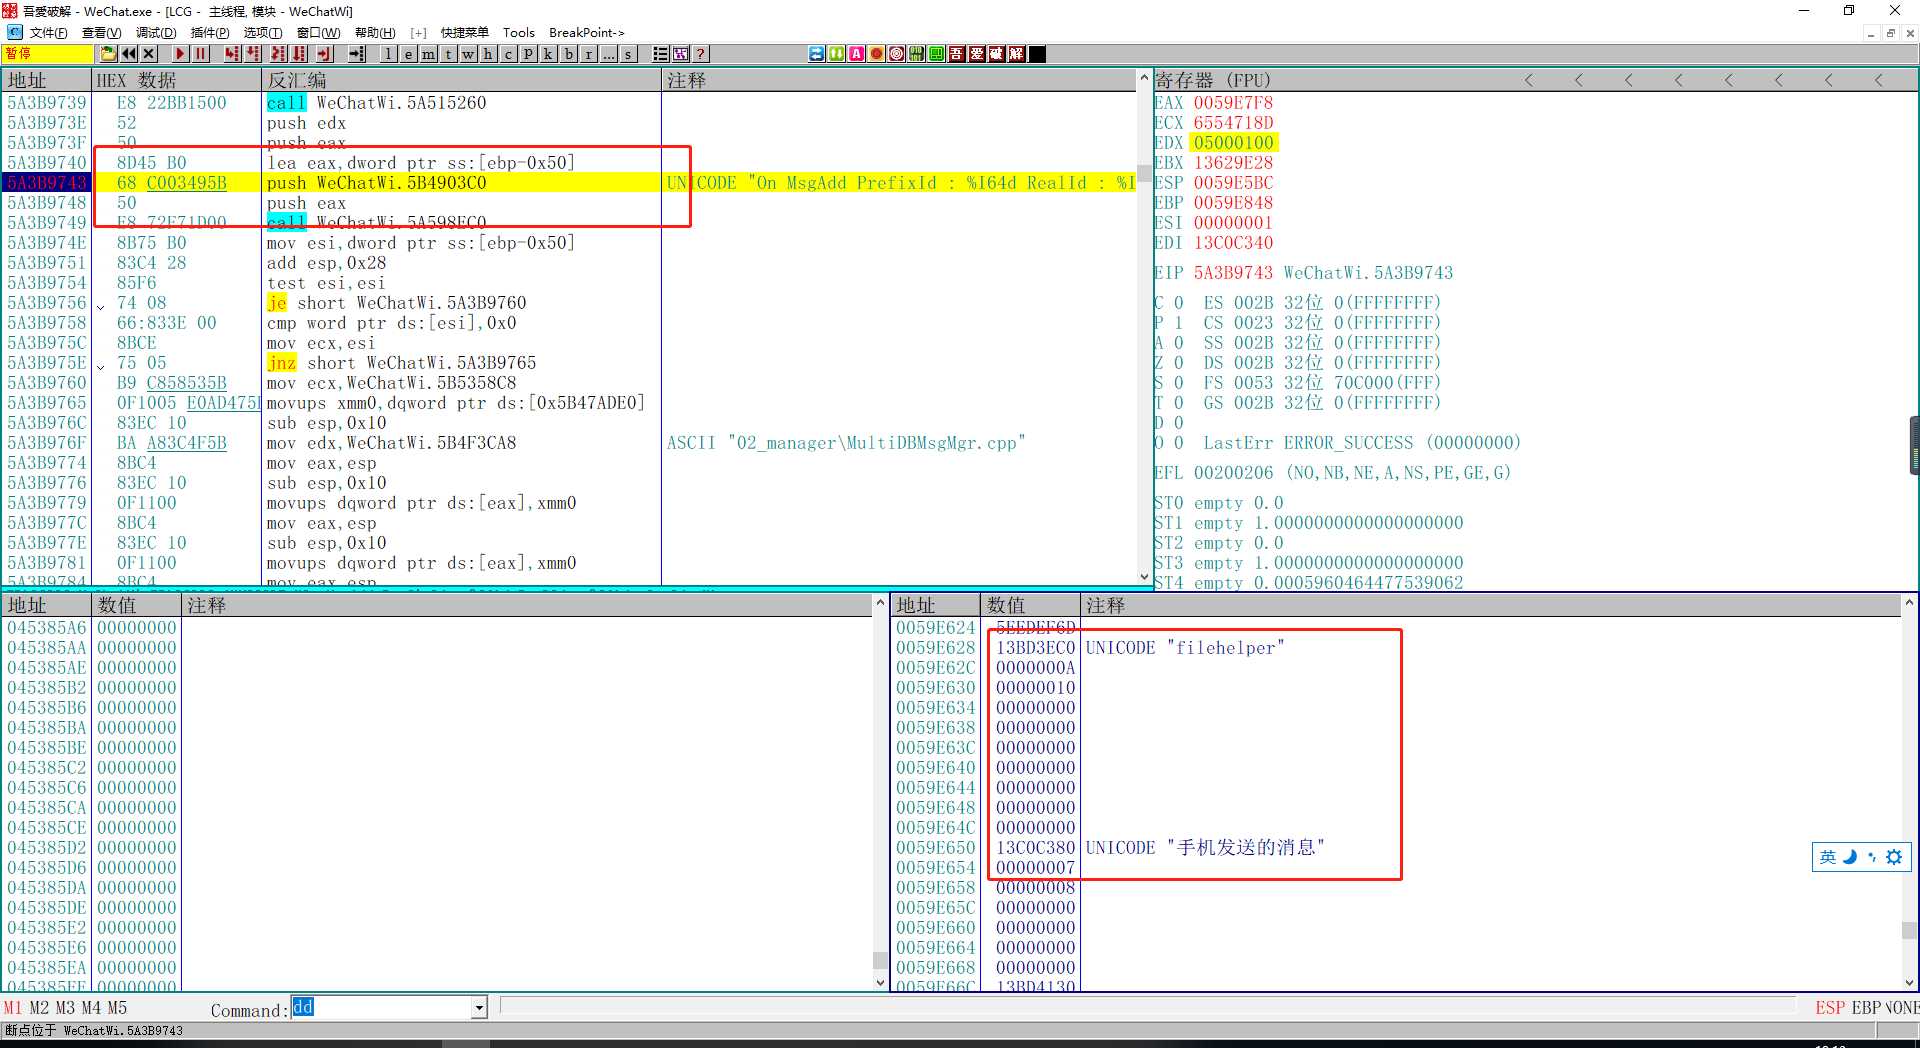This screenshot has height=1048, width=1920.
Task: Click the pink letter A plugin icon
Action: 857,54
